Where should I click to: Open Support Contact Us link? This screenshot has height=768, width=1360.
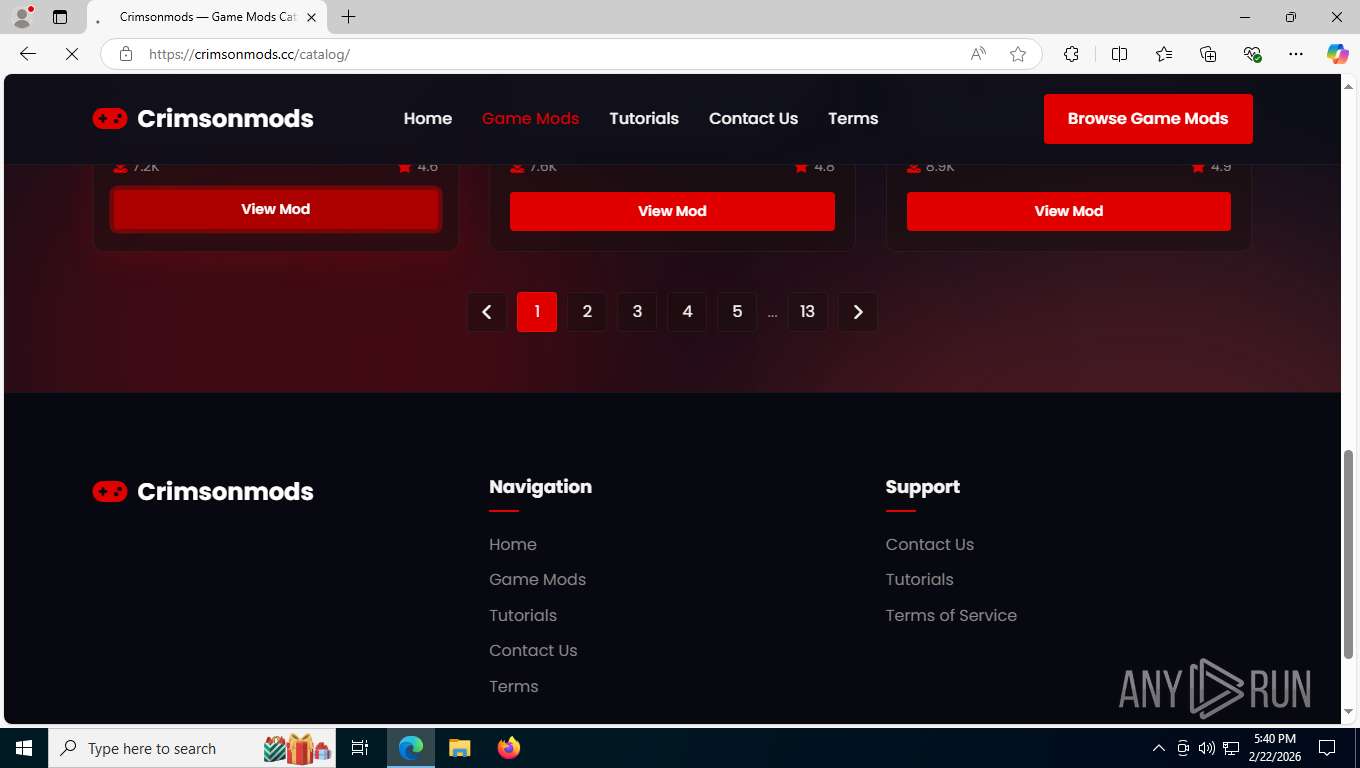pos(929,544)
